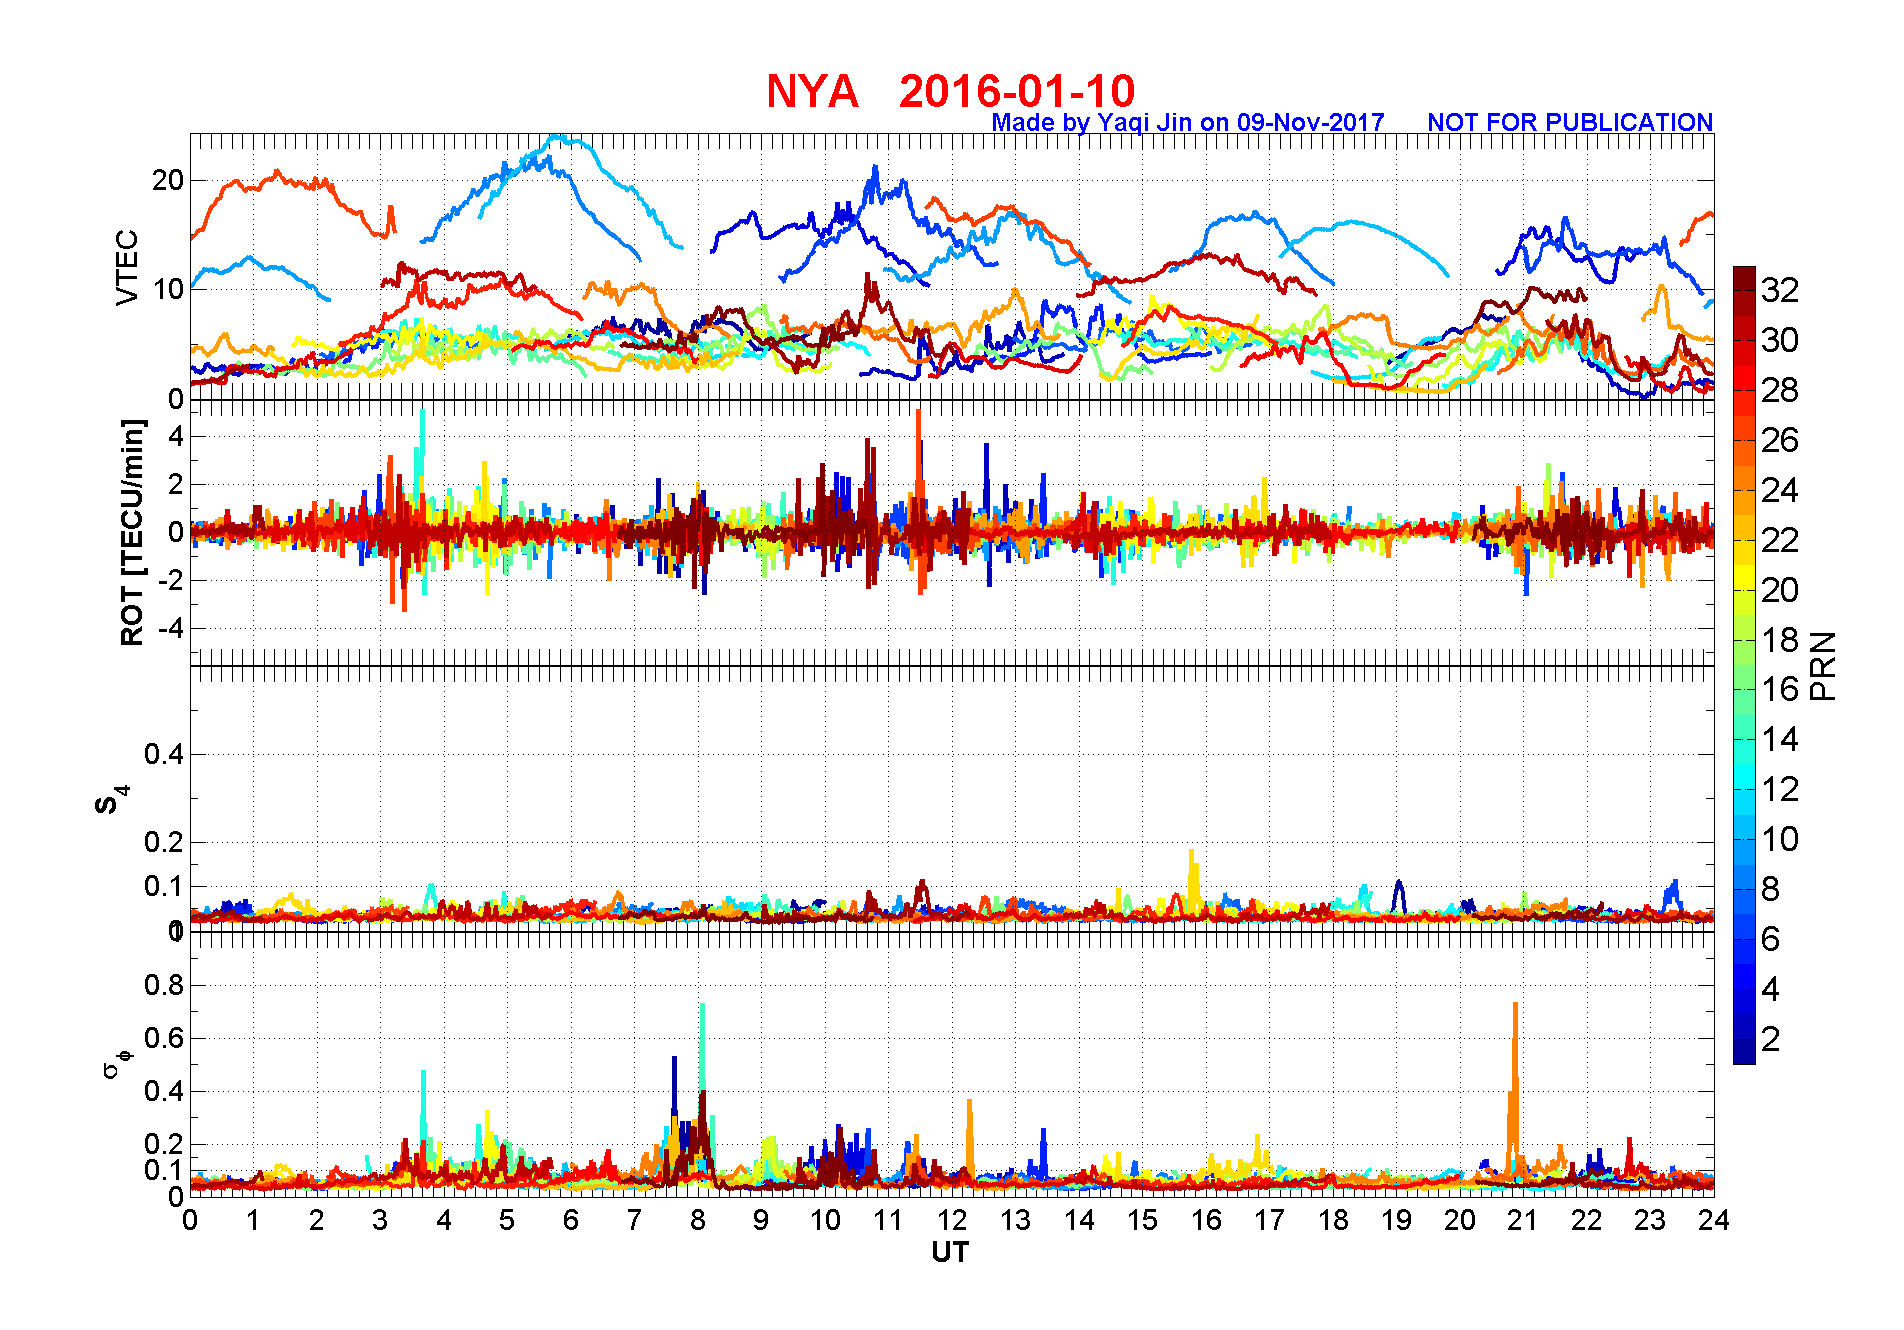The image size is (1904, 1330).
Task: Click the sigma-phi axis tick label '0.8'
Action: pyautogui.click(x=165, y=985)
